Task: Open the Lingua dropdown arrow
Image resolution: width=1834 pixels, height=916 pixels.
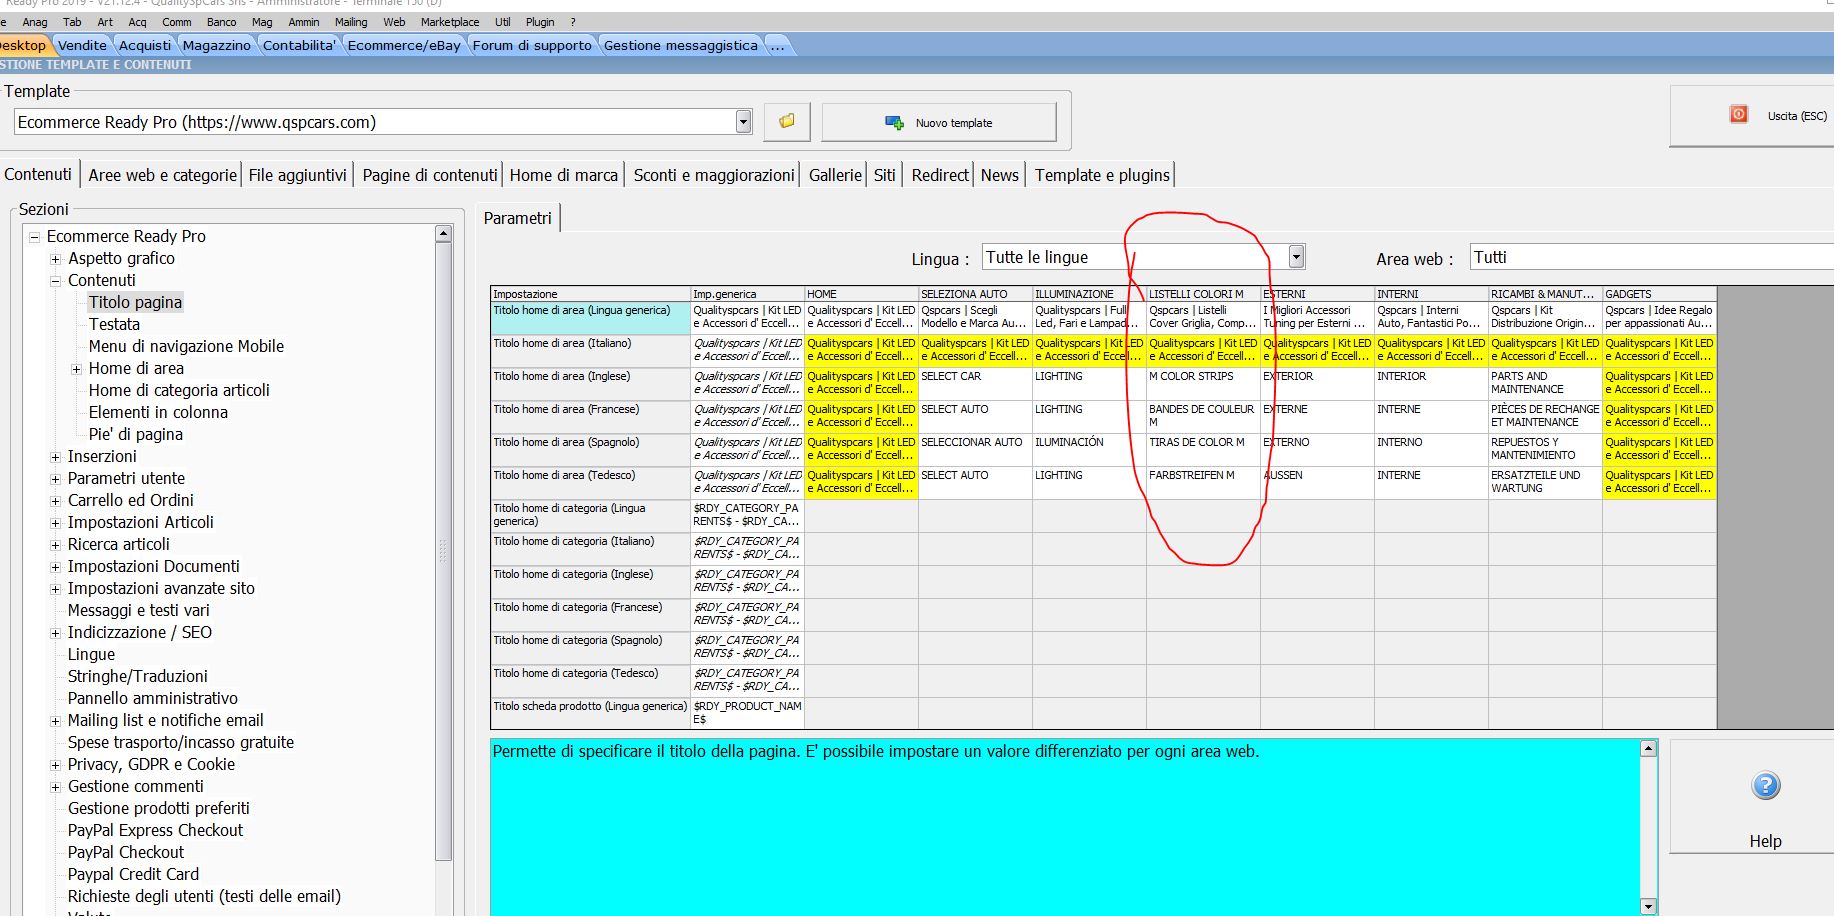Action: pyautogui.click(x=1296, y=257)
